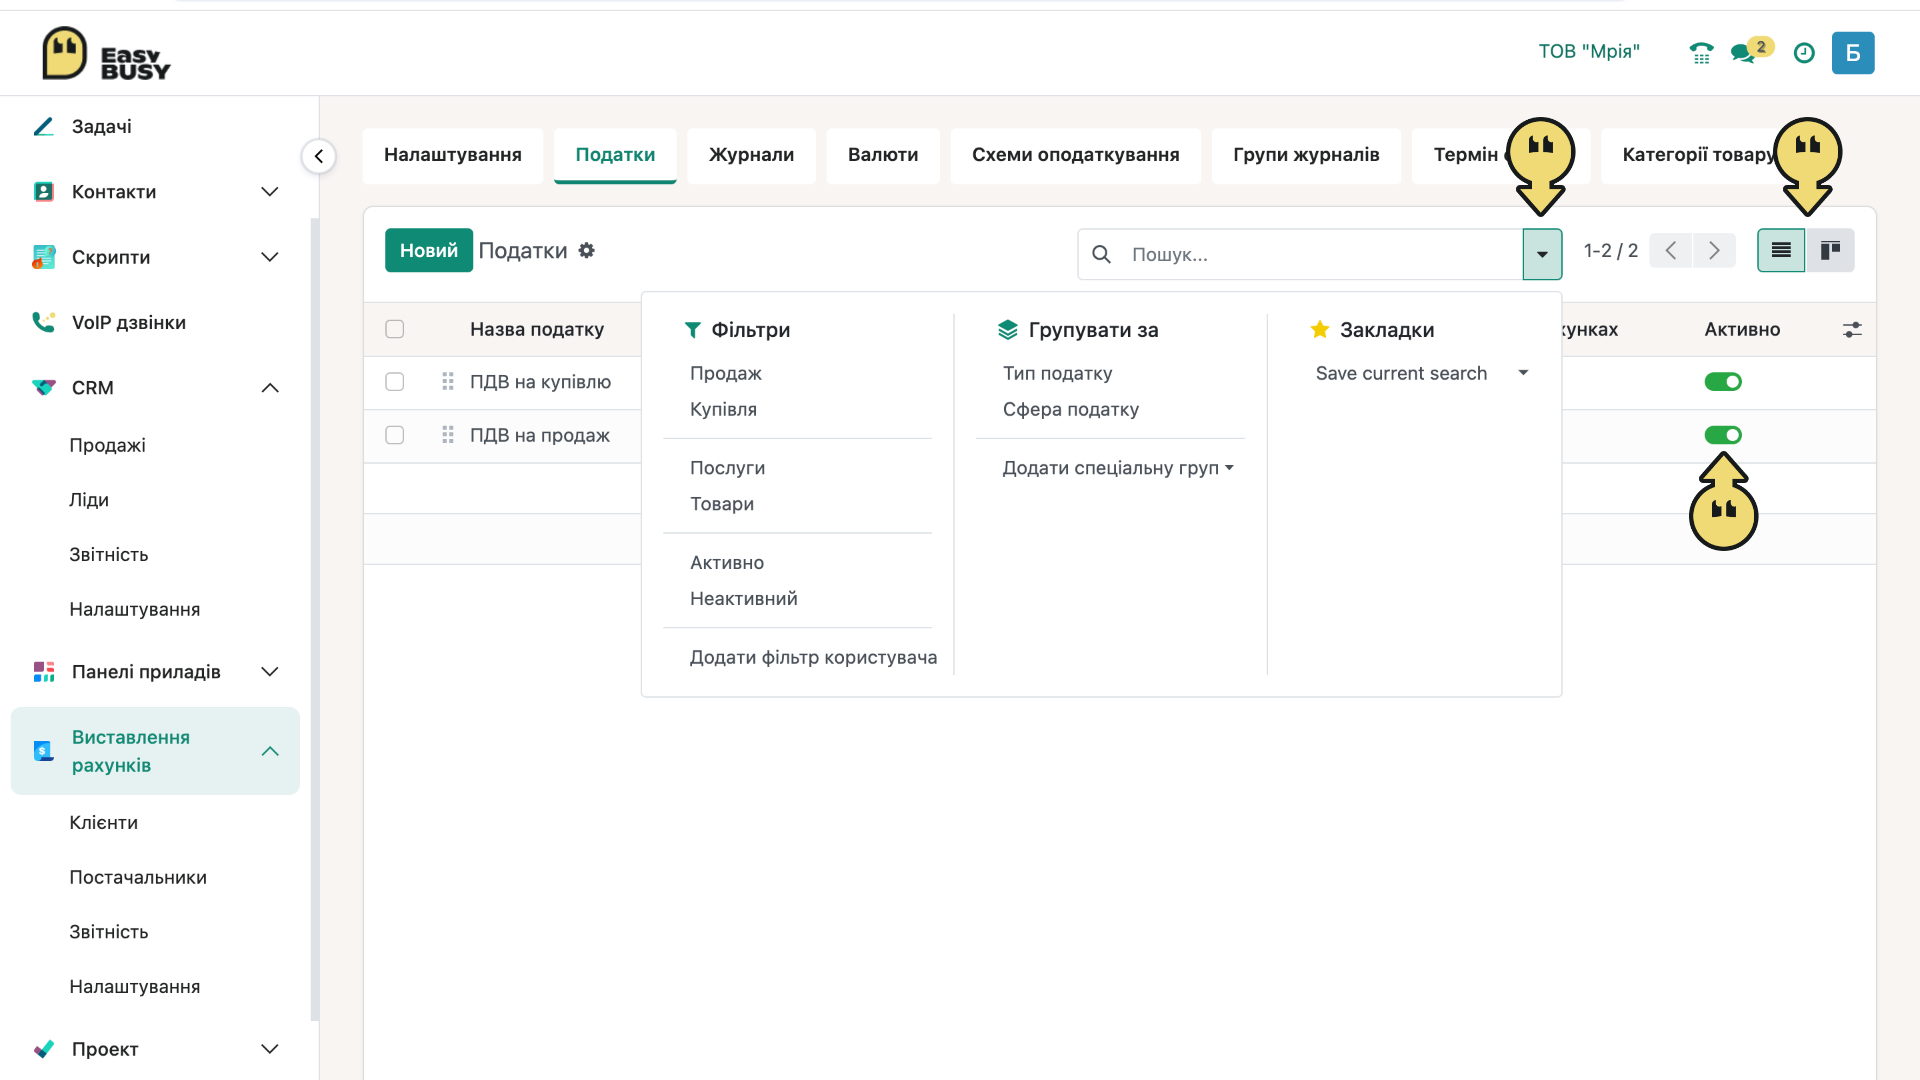Image resolution: width=1920 pixels, height=1080 pixels.
Task: Click the Контакти sidebar icon
Action: point(43,192)
